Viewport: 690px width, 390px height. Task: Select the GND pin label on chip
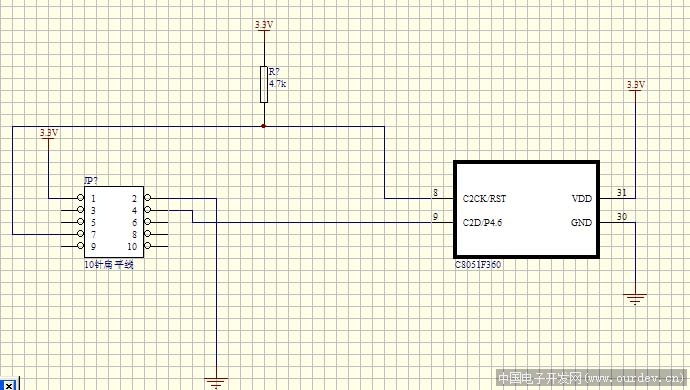point(581,223)
